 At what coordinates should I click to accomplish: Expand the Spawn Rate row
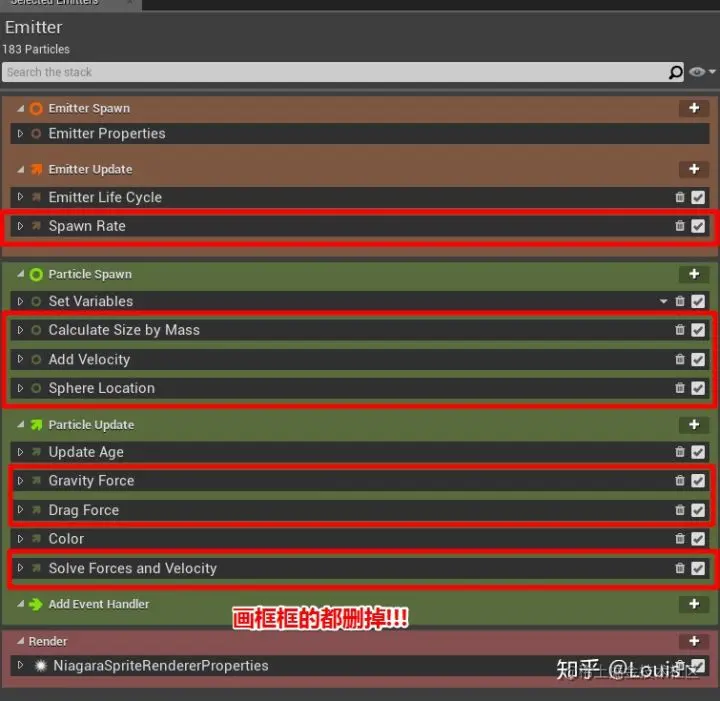coord(20,226)
